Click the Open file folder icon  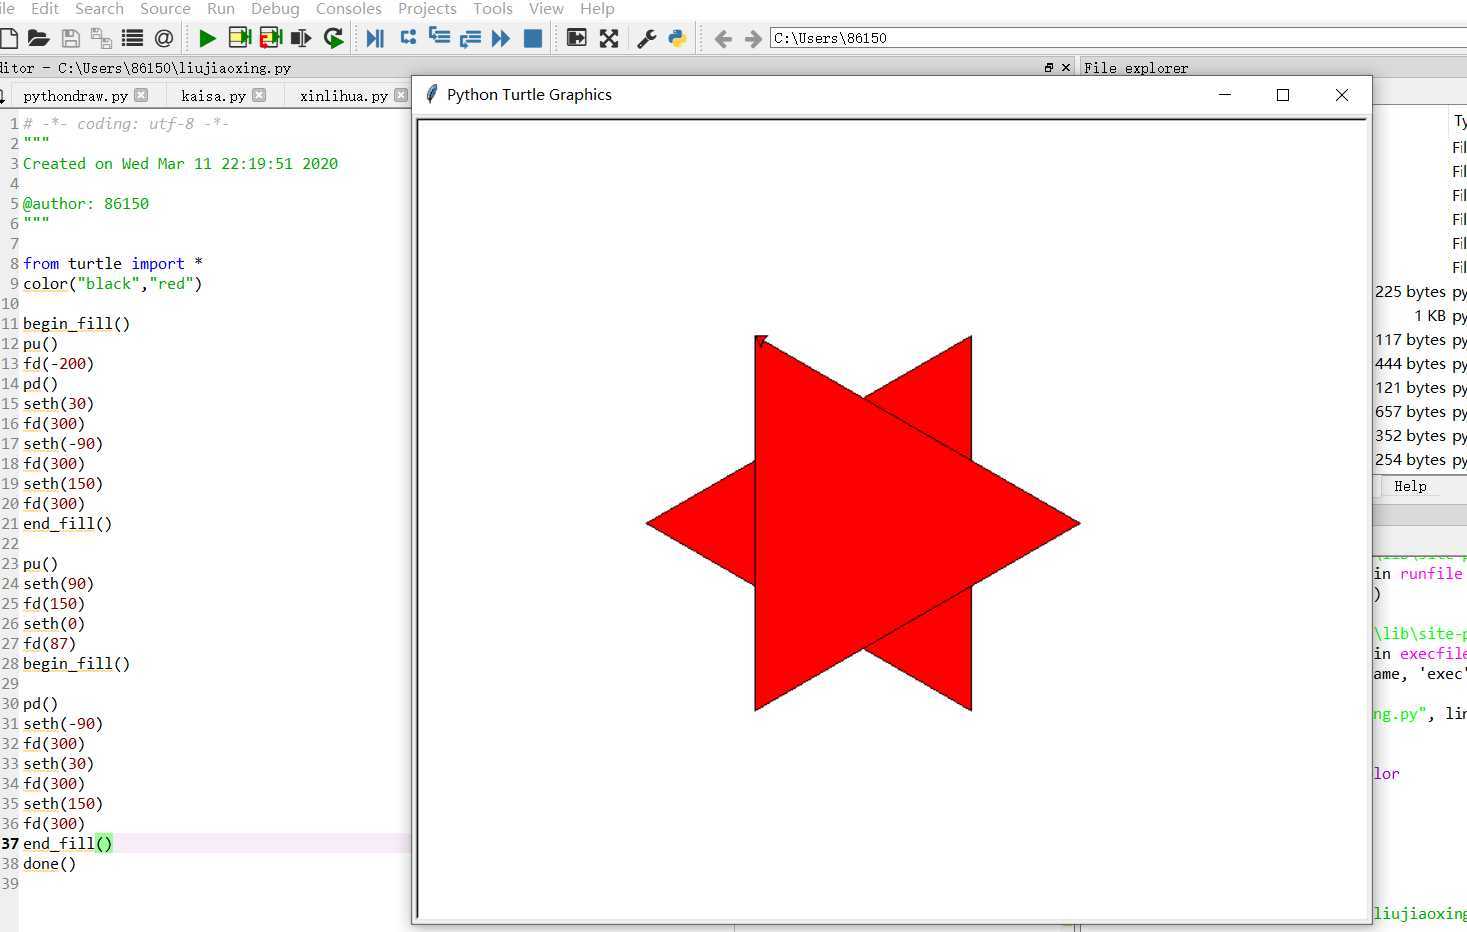39,38
